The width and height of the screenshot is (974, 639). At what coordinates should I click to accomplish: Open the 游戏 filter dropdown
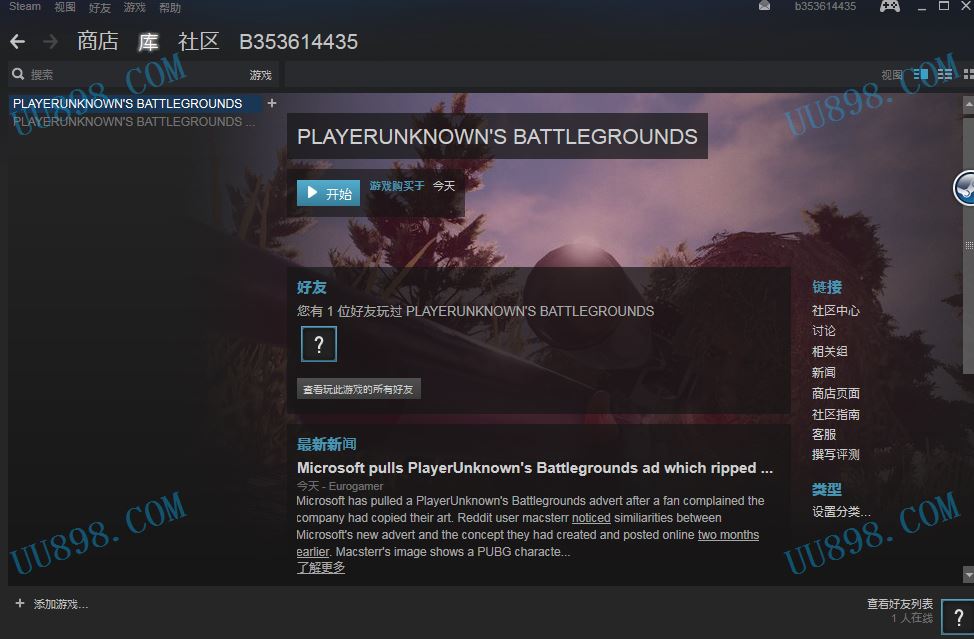point(261,75)
